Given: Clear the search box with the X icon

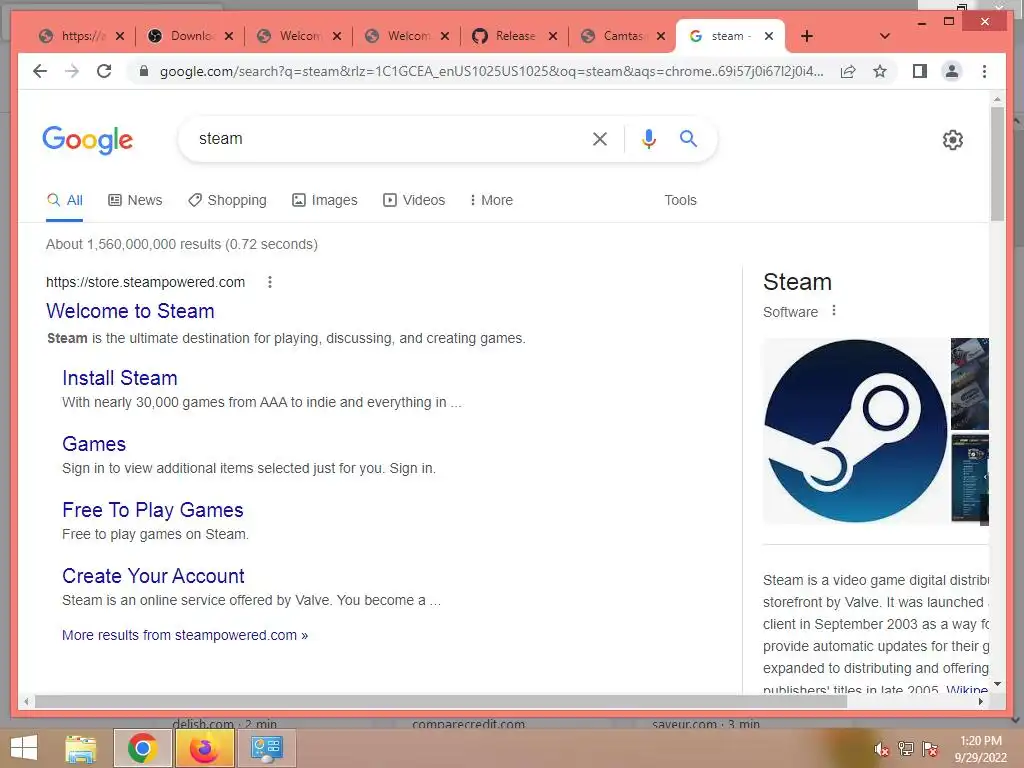Looking at the screenshot, I should (x=600, y=138).
